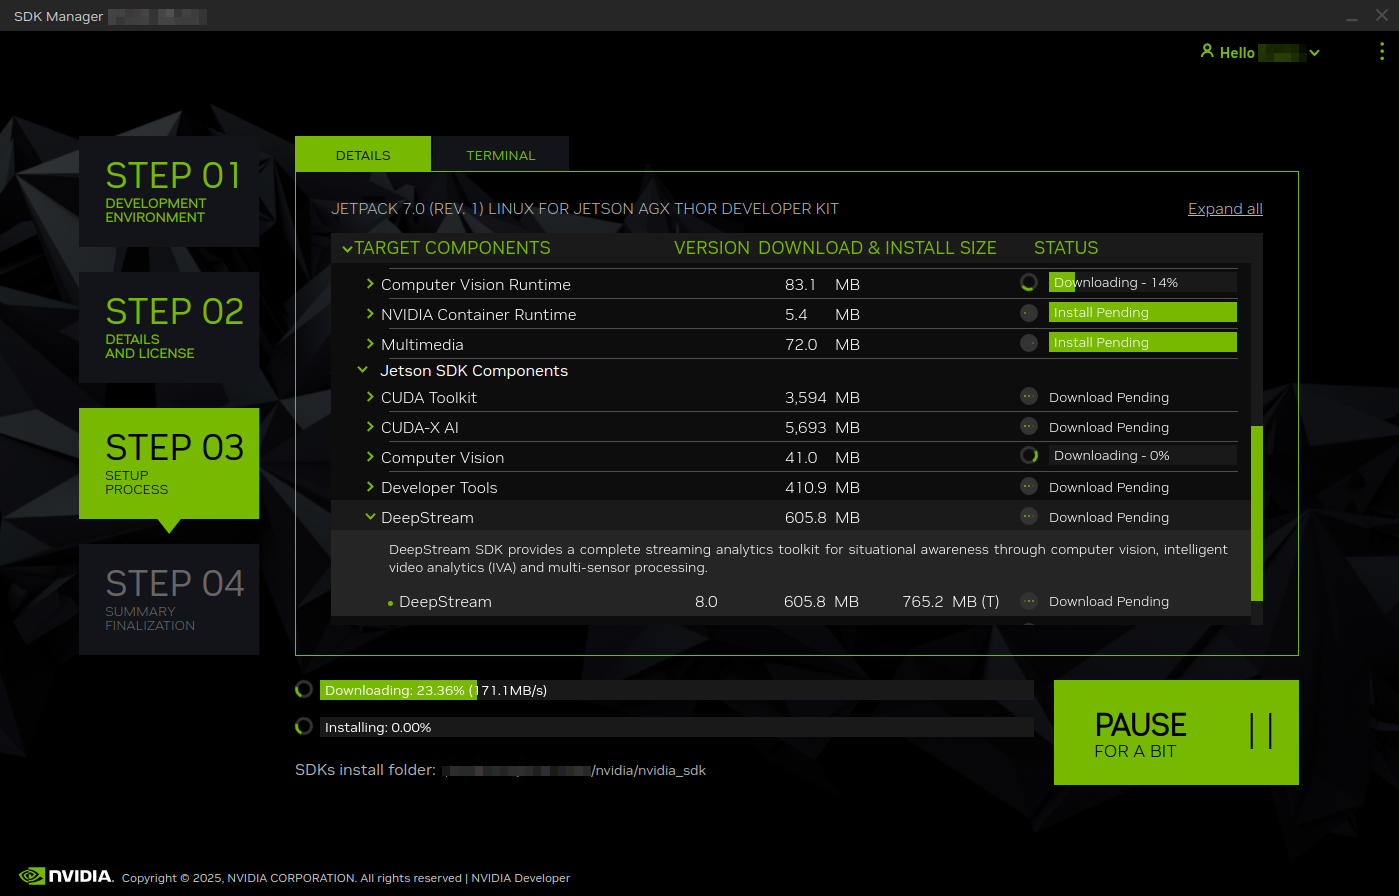
Task: Click the user account icon beside Hello
Action: [1208, 52]
